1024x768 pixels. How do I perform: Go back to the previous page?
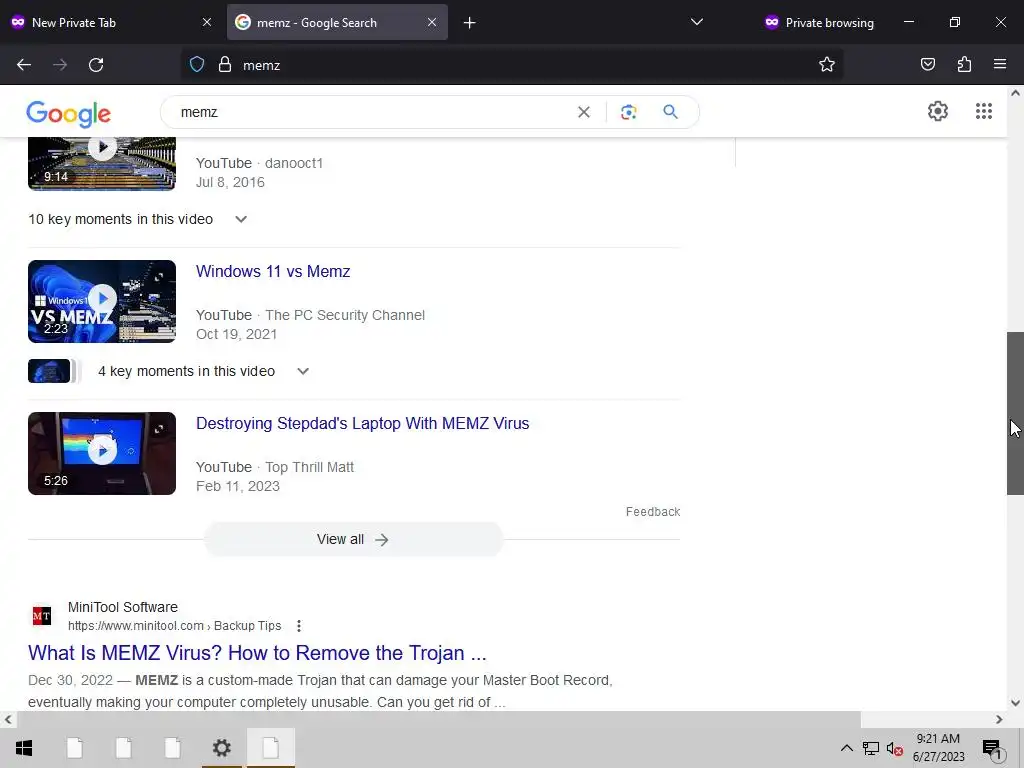tap(24, 65)
